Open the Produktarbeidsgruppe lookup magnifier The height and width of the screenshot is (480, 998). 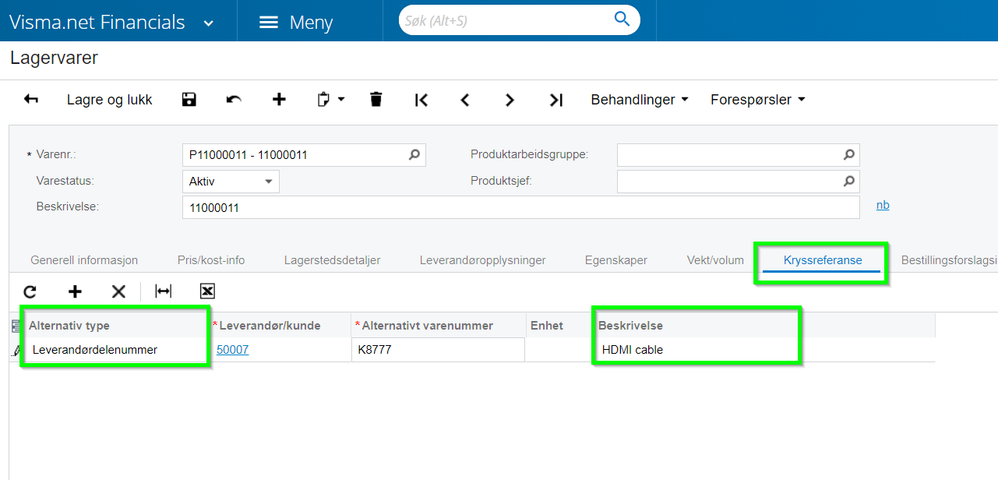coord(848,155)
